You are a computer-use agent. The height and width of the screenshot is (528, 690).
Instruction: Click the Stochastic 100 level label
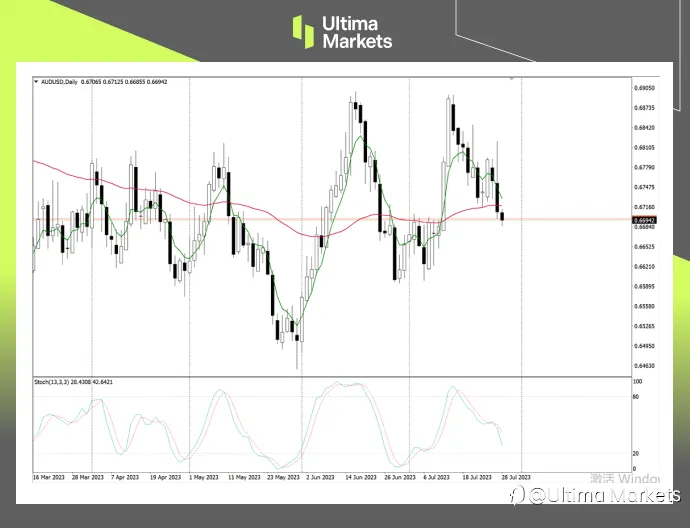click(x=637, y=382)
